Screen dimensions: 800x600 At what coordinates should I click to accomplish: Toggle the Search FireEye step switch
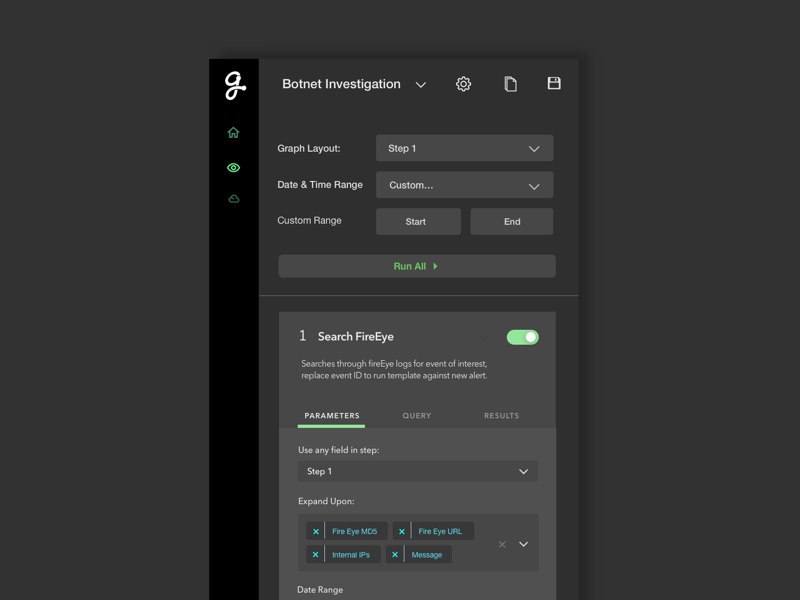522,337
